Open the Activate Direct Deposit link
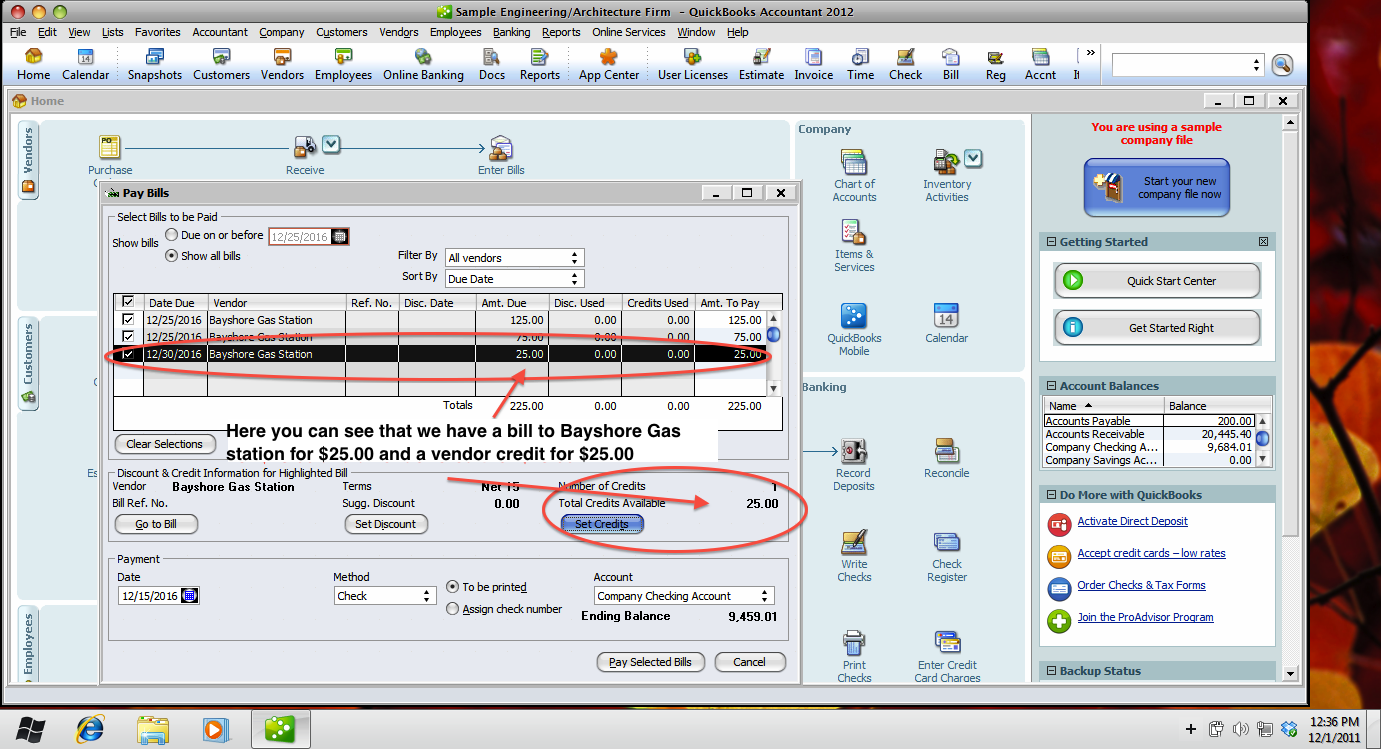1381x749 pixels. (1133, 521)
